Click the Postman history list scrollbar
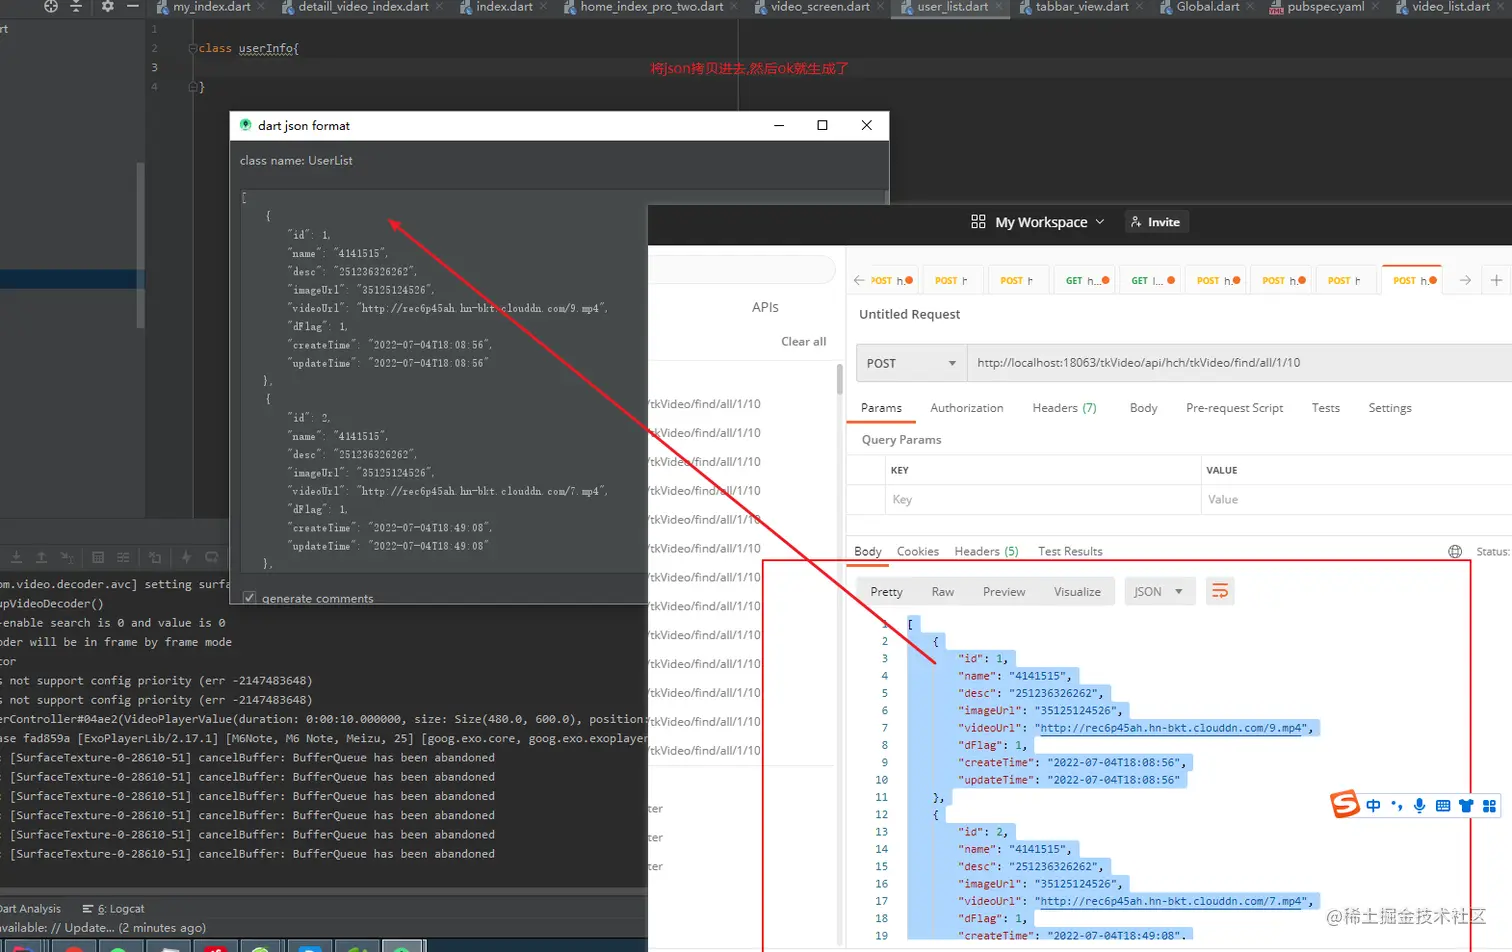Viewport: 1512px width, 952px height. pos(839,380)
